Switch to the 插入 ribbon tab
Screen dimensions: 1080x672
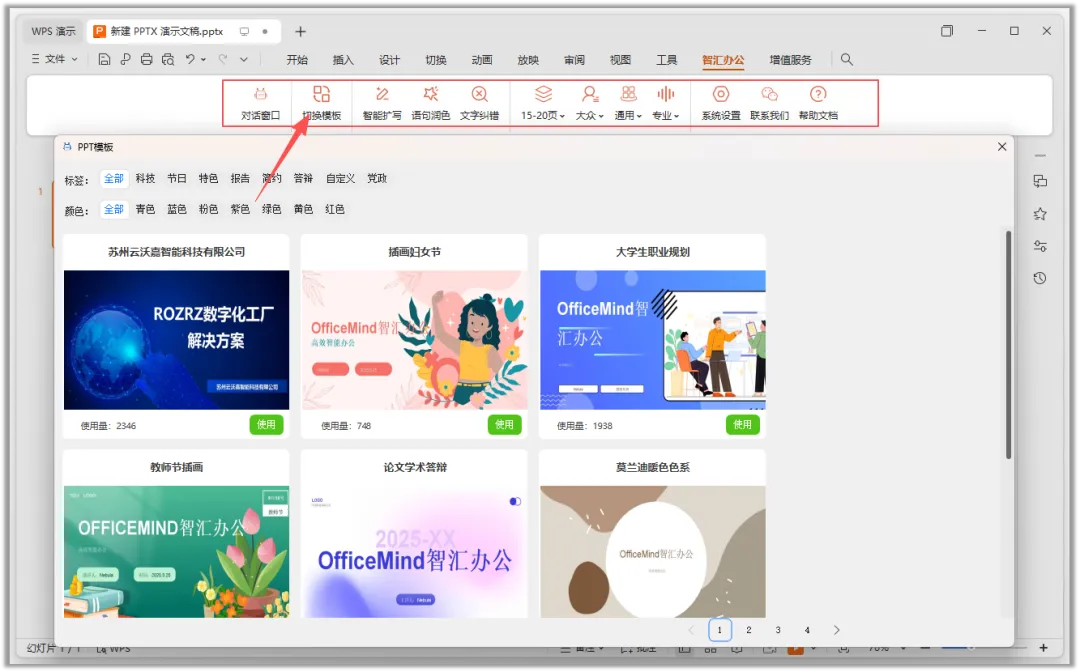343,61
